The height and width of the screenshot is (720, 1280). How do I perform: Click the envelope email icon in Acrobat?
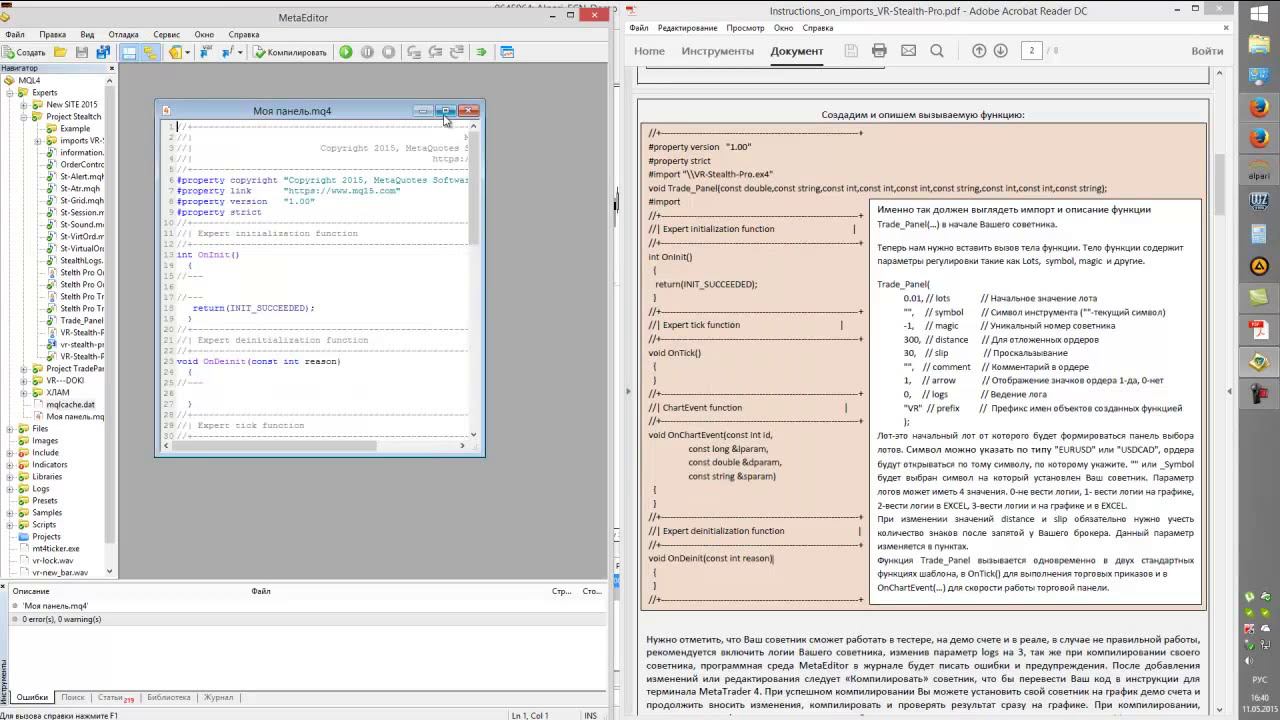908,51
